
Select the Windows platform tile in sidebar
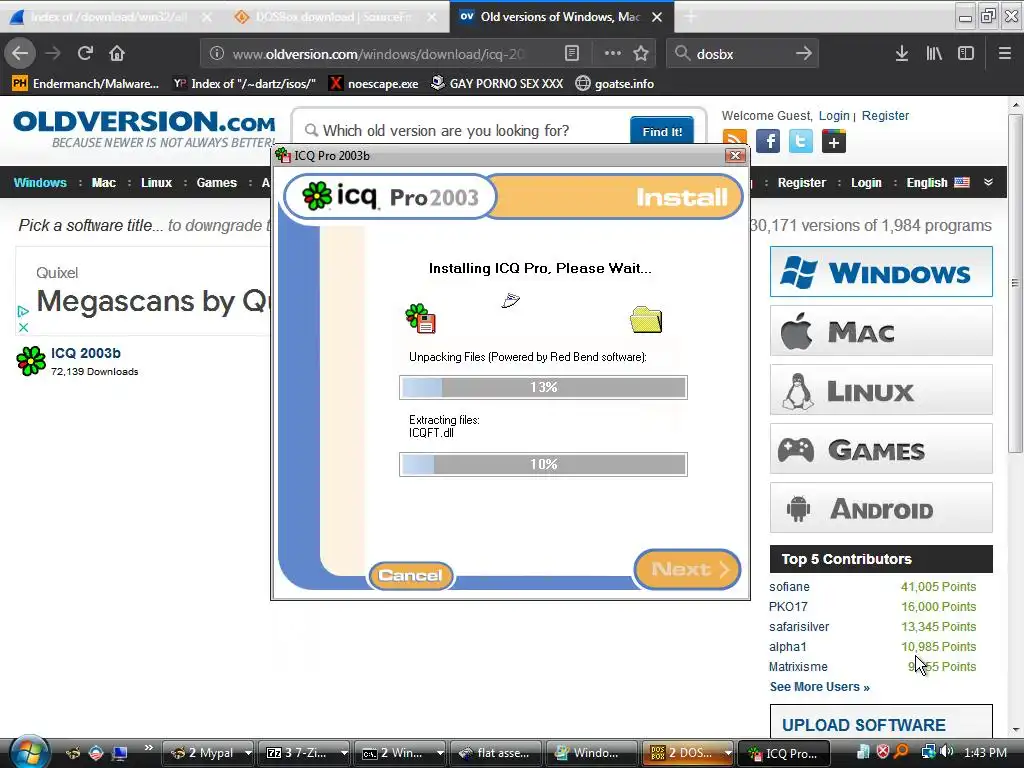point(881,272)
